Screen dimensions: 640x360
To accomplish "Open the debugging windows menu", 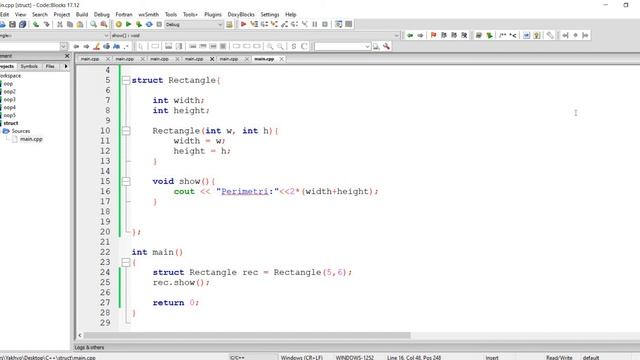I will [x=338, y=24].
